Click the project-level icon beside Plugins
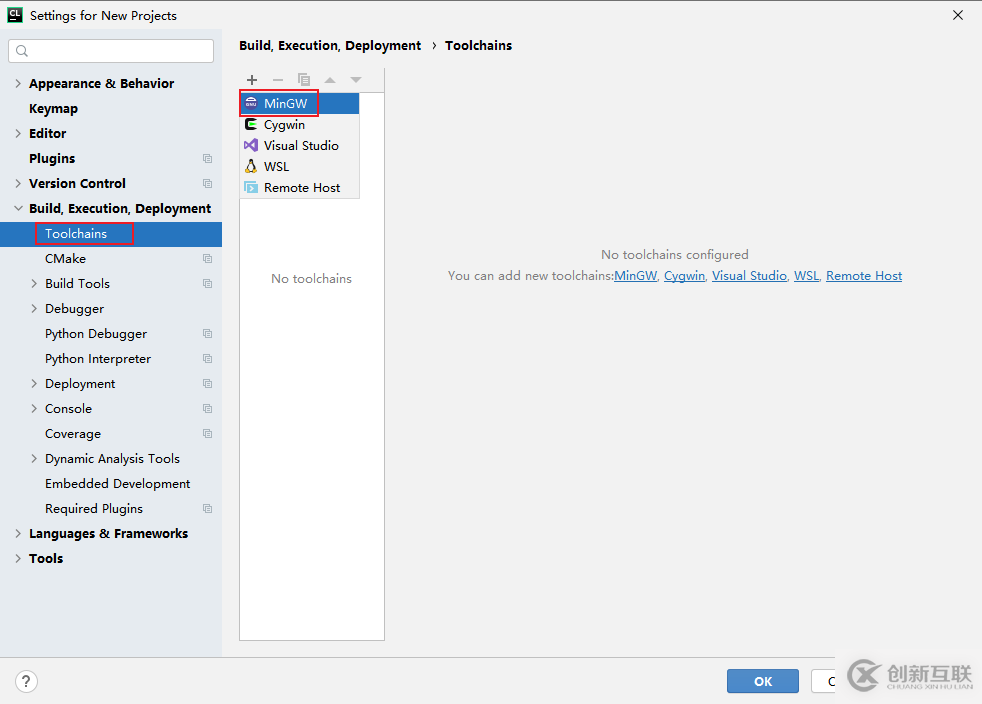The width and height of the screenshot is (982, 704). pyautogui.click(x=207, y=158)
